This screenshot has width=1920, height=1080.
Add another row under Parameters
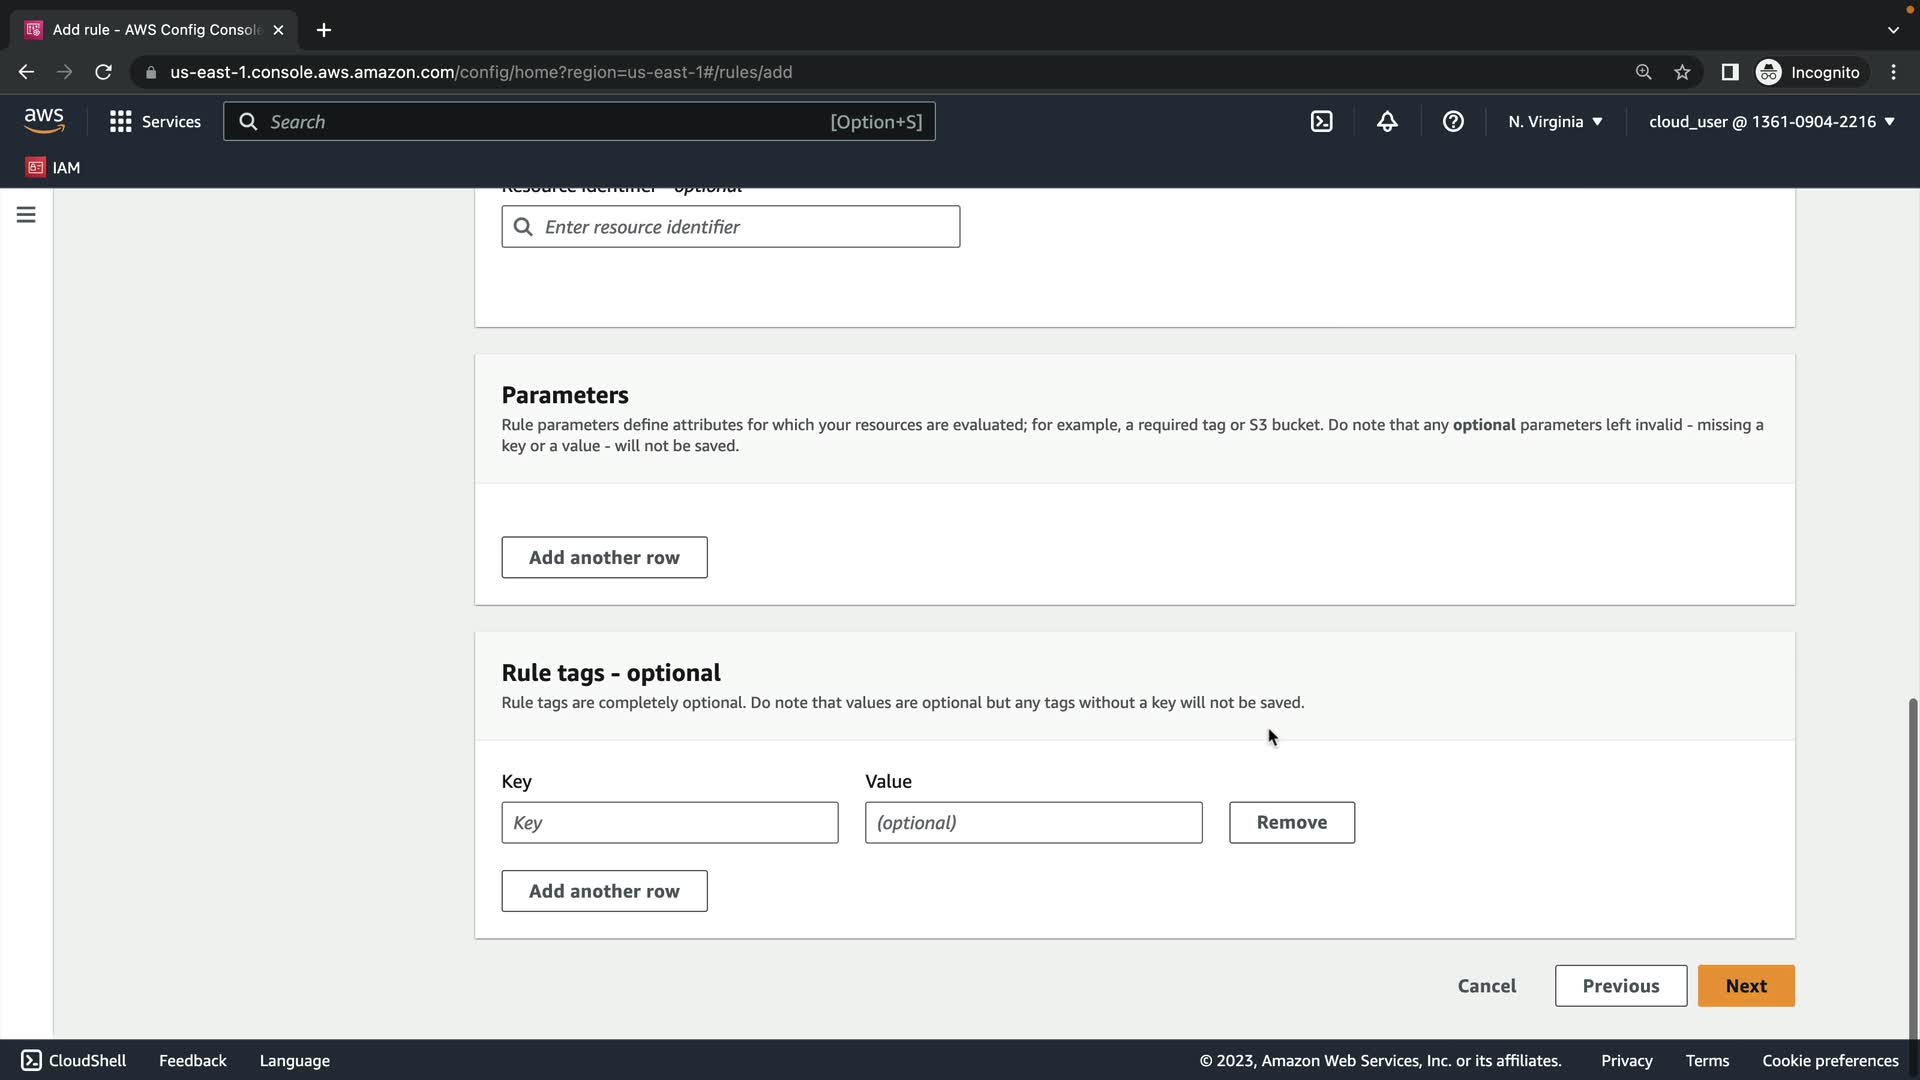pos(604,557)
